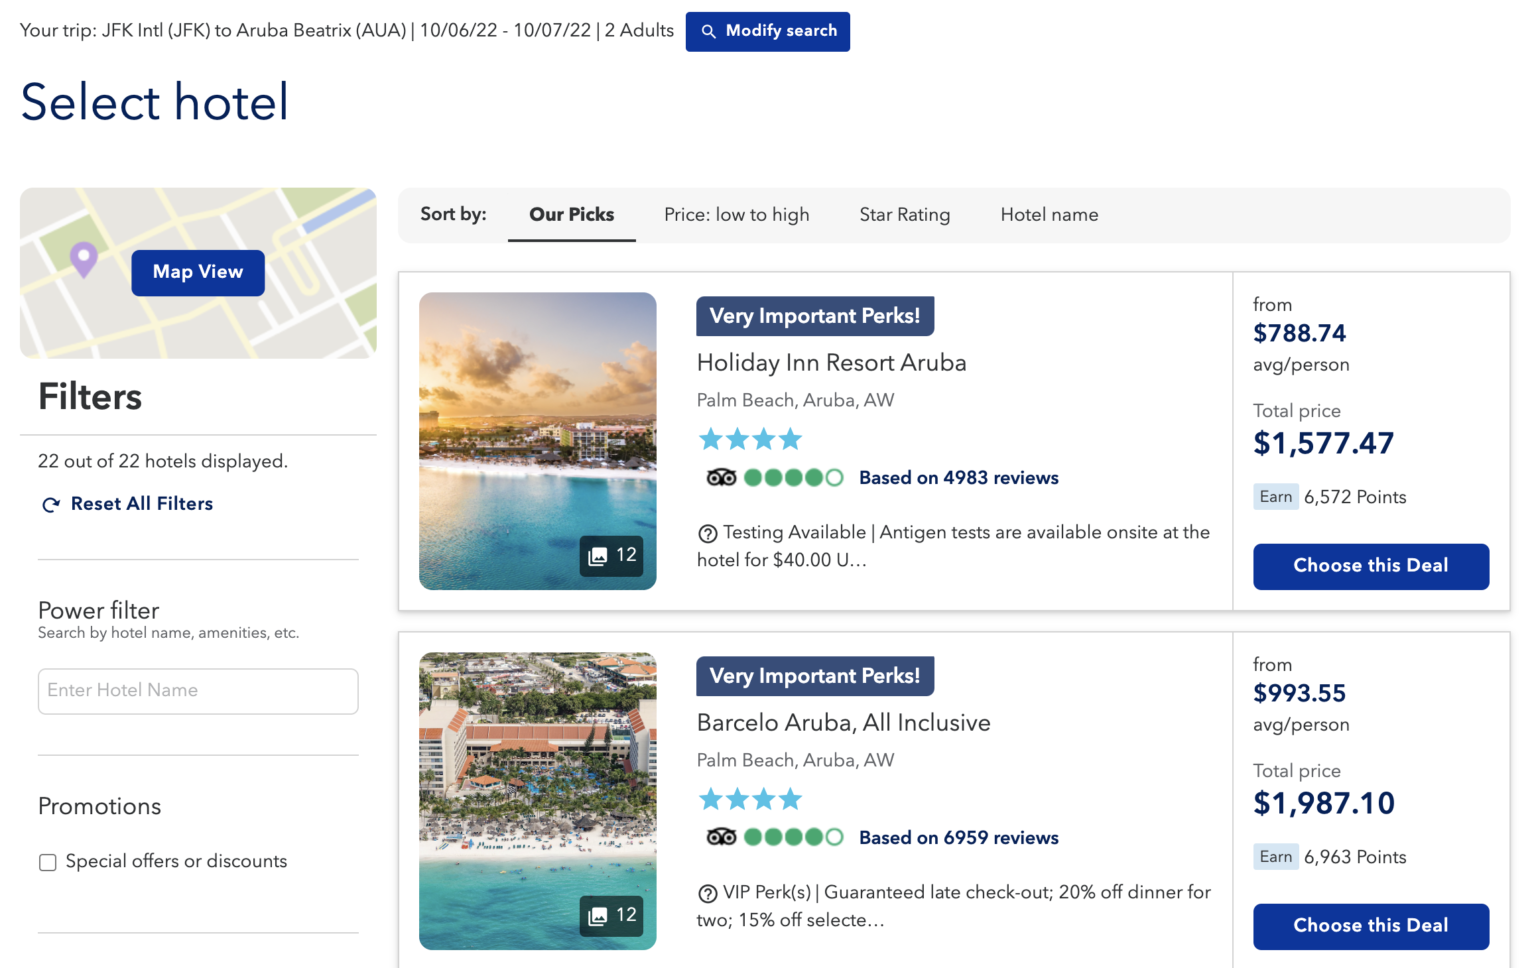The height and width of the screenshot is (968, 1536).
Task: Keep the Our Picks sort tab selected
Action: 571,214
